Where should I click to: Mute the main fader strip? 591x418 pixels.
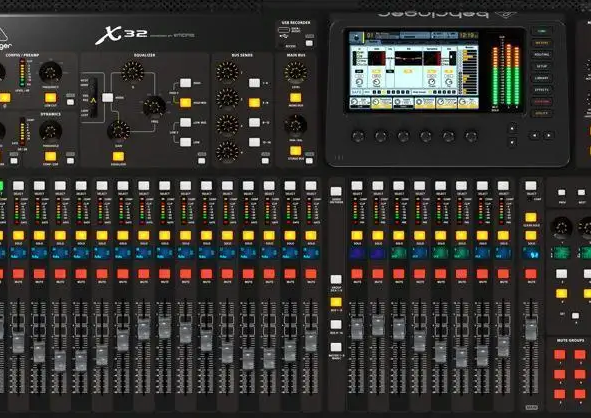coord(531,274)
